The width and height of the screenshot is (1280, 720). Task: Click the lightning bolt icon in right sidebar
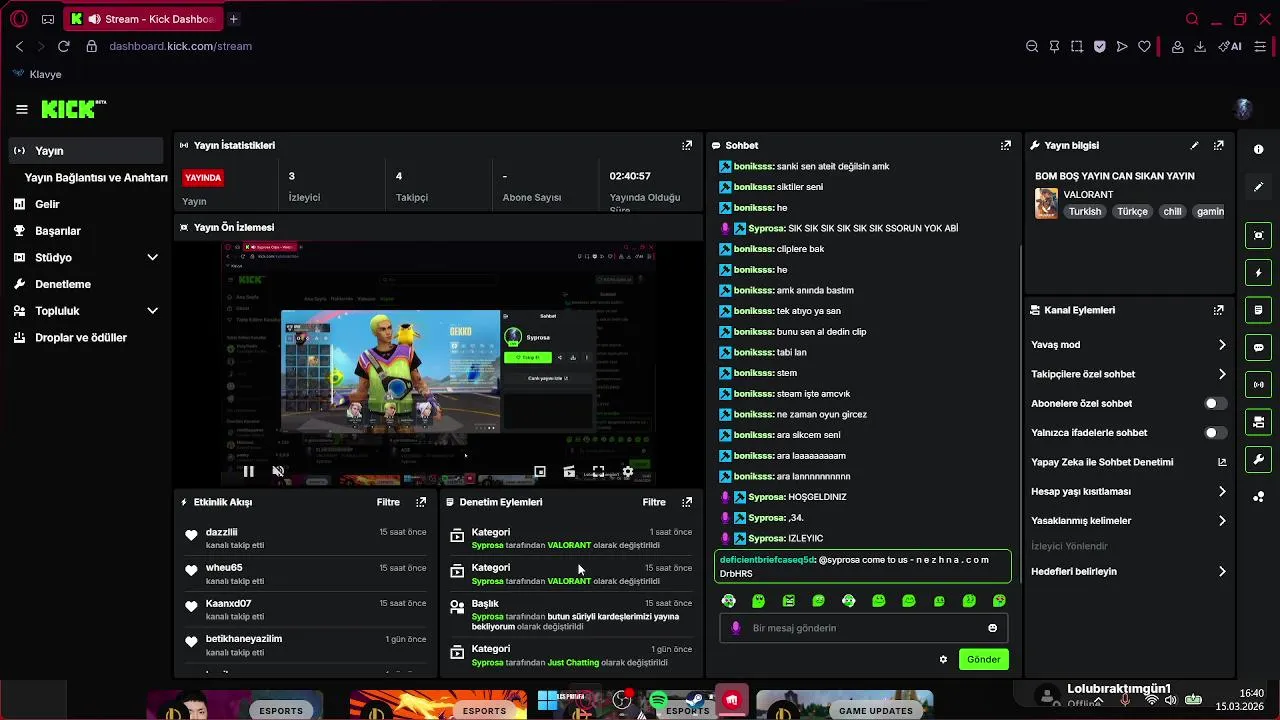[1258, 273]
